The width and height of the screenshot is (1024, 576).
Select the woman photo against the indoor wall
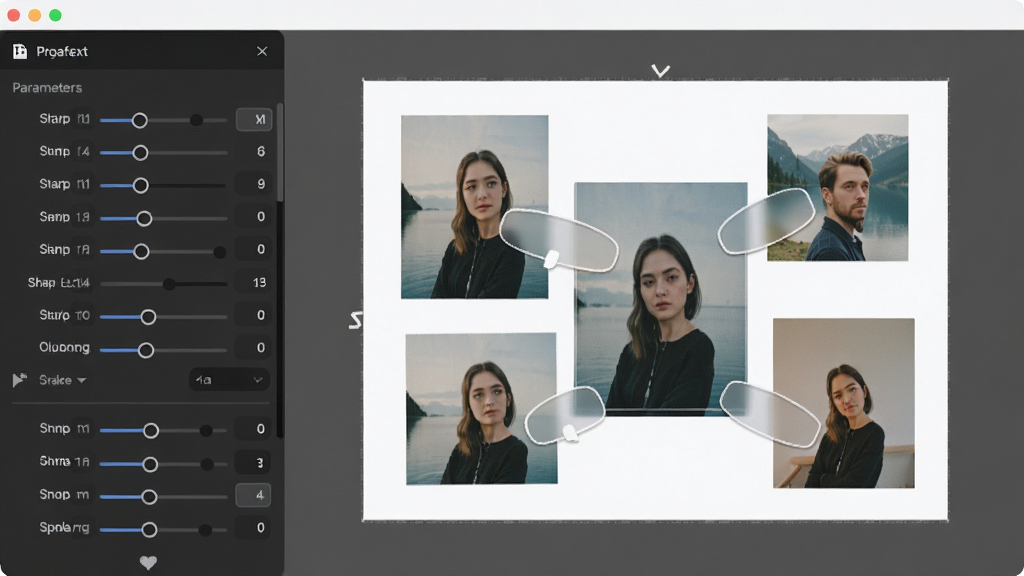point(844,403)
